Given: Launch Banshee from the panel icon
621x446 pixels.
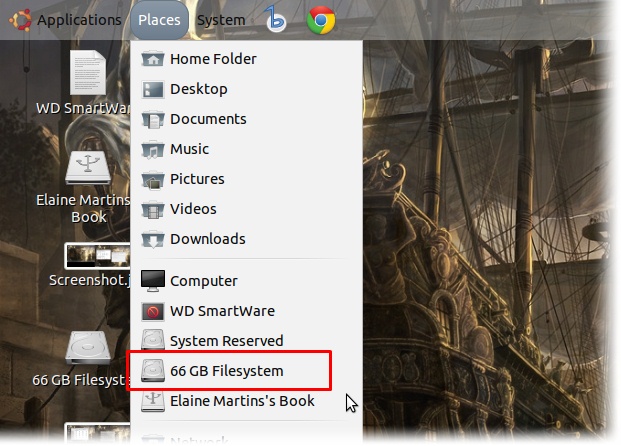Looking at the screenshot, I should point(275,19).
